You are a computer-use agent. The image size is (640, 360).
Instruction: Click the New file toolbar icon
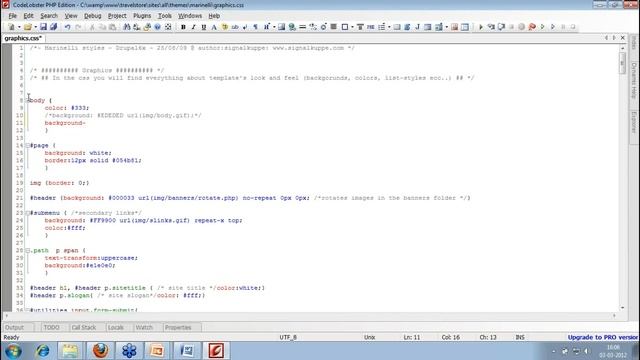[11, 27]
